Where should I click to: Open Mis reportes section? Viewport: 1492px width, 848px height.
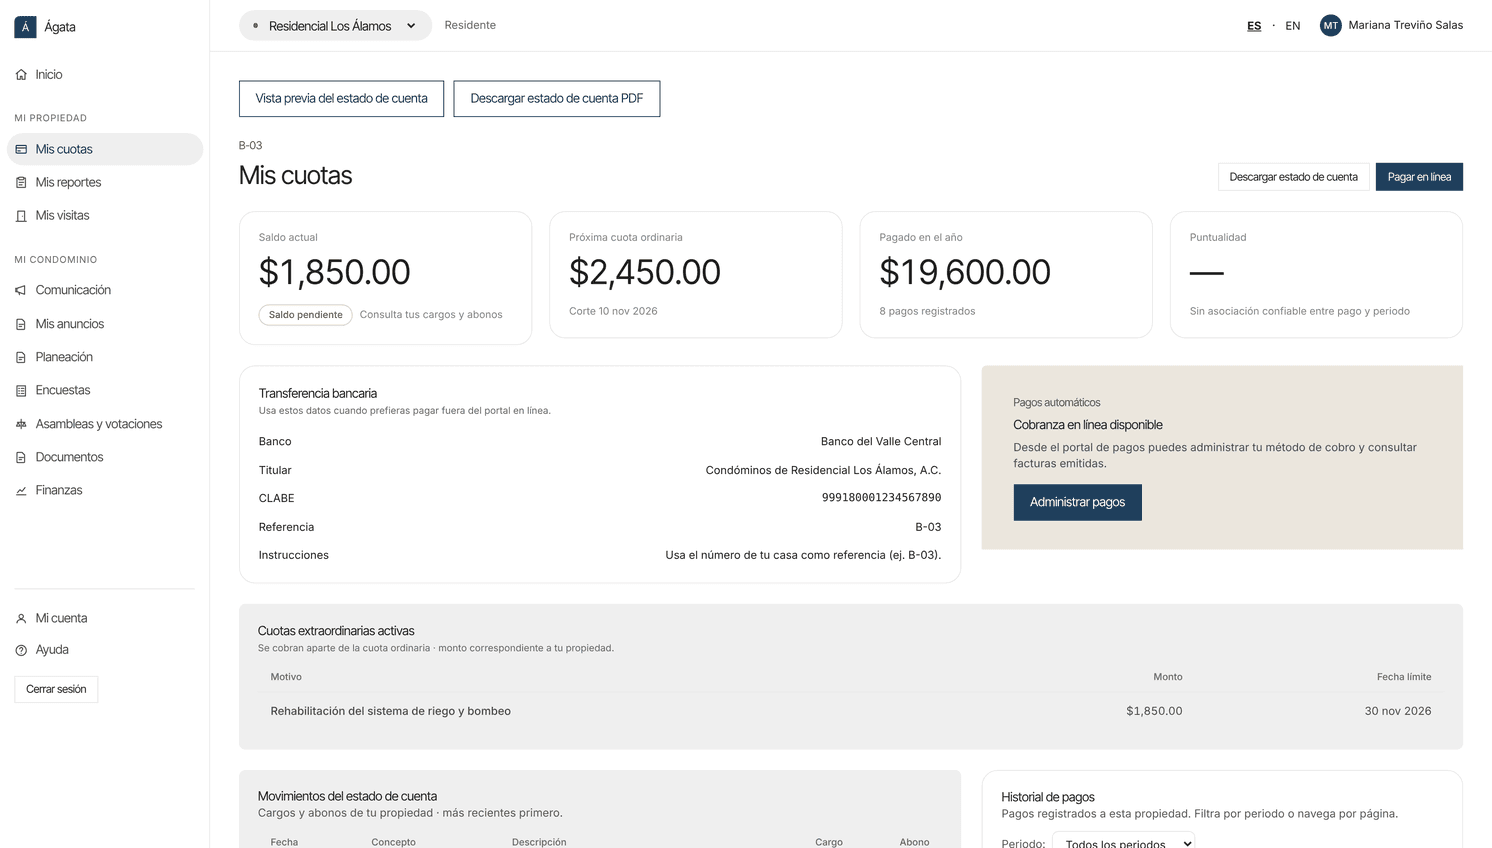pyautogui.click(x=105, y=183)
